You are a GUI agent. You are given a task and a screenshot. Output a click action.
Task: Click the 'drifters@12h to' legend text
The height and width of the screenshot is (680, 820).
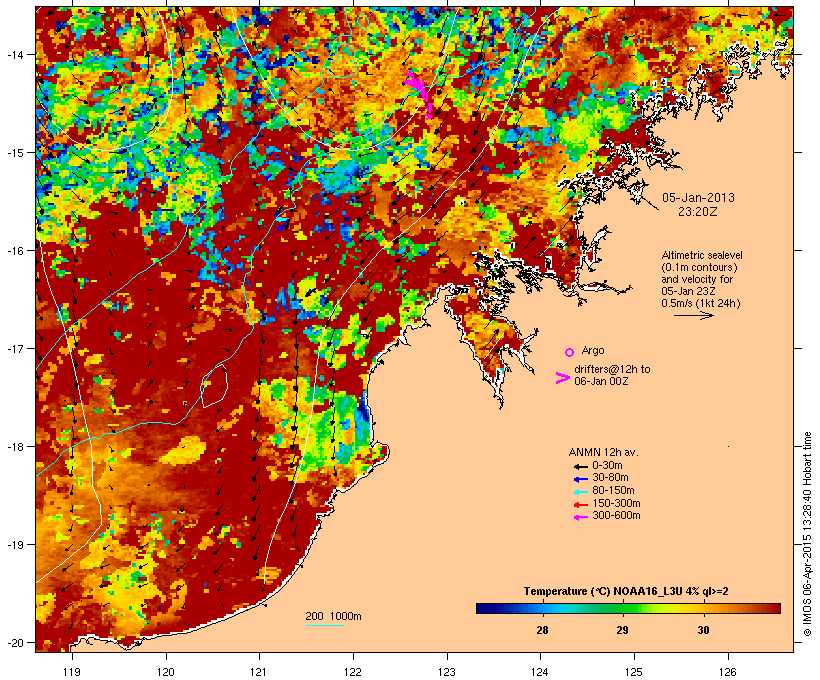point(612,369)
